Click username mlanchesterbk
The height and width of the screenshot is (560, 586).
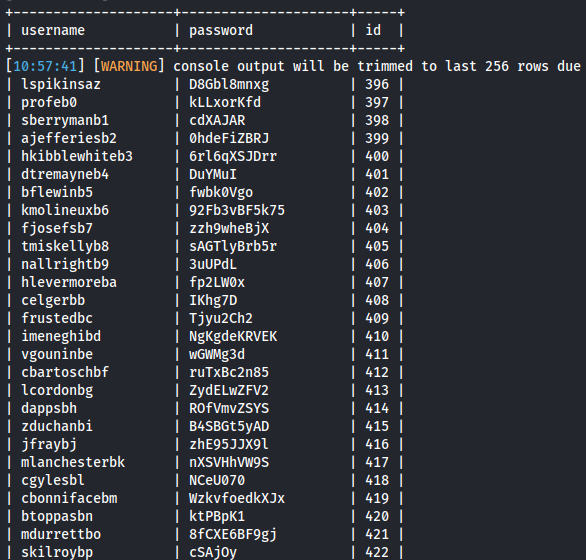tap(73, 462)
